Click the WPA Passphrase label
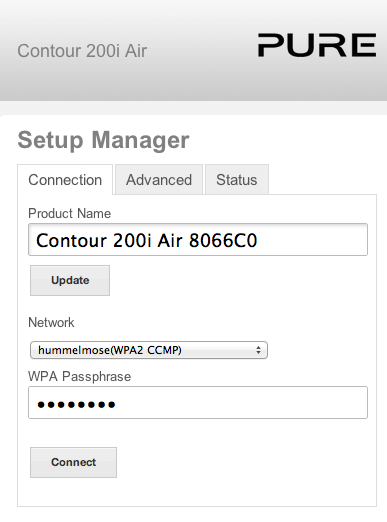Image resolution: width=387 pixels, height=522 pixels. point(79,376)
